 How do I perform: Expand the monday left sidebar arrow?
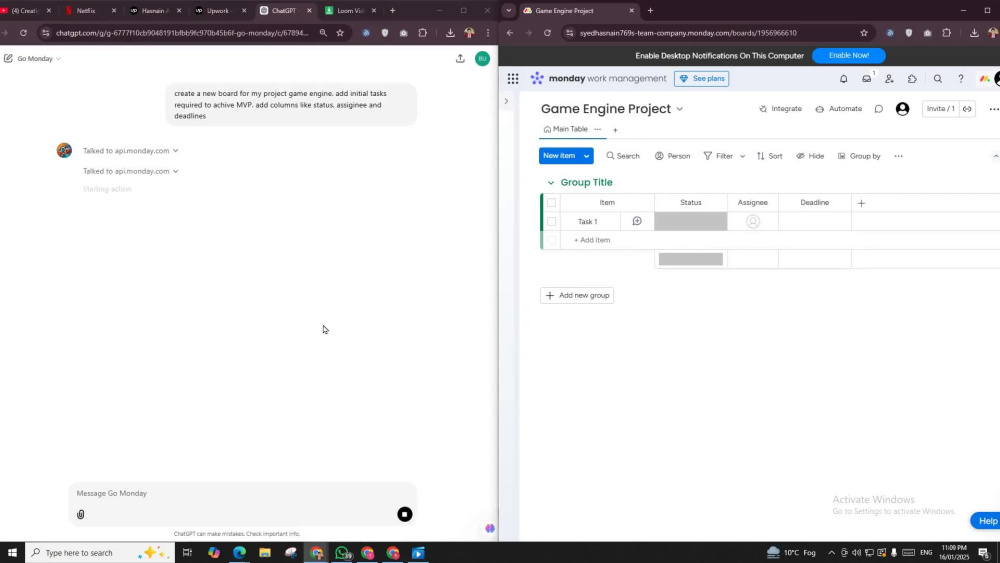506,101
